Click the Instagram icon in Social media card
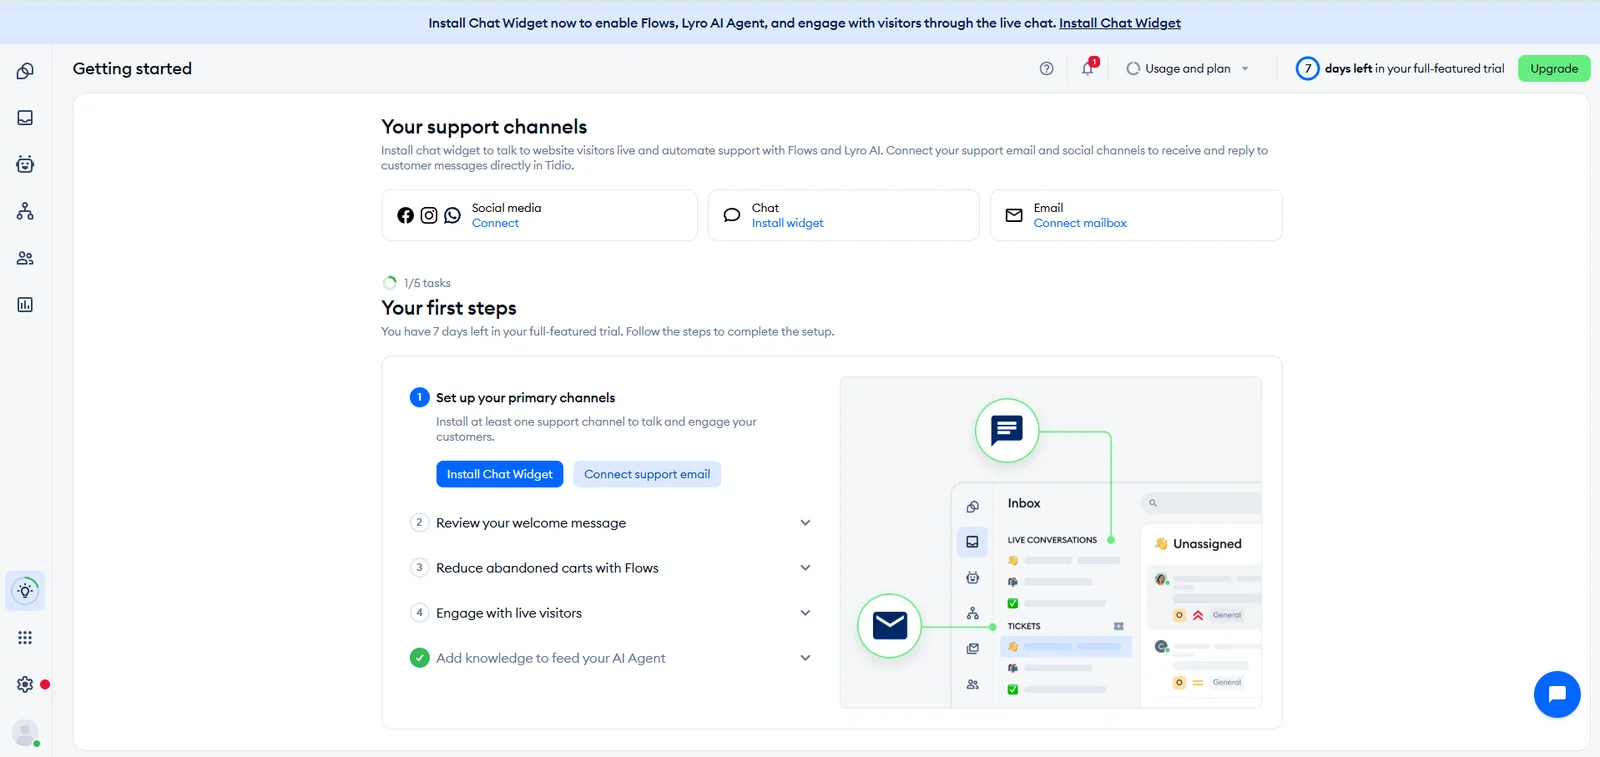Screen dimensions: 1600x757 coord(429,215)
